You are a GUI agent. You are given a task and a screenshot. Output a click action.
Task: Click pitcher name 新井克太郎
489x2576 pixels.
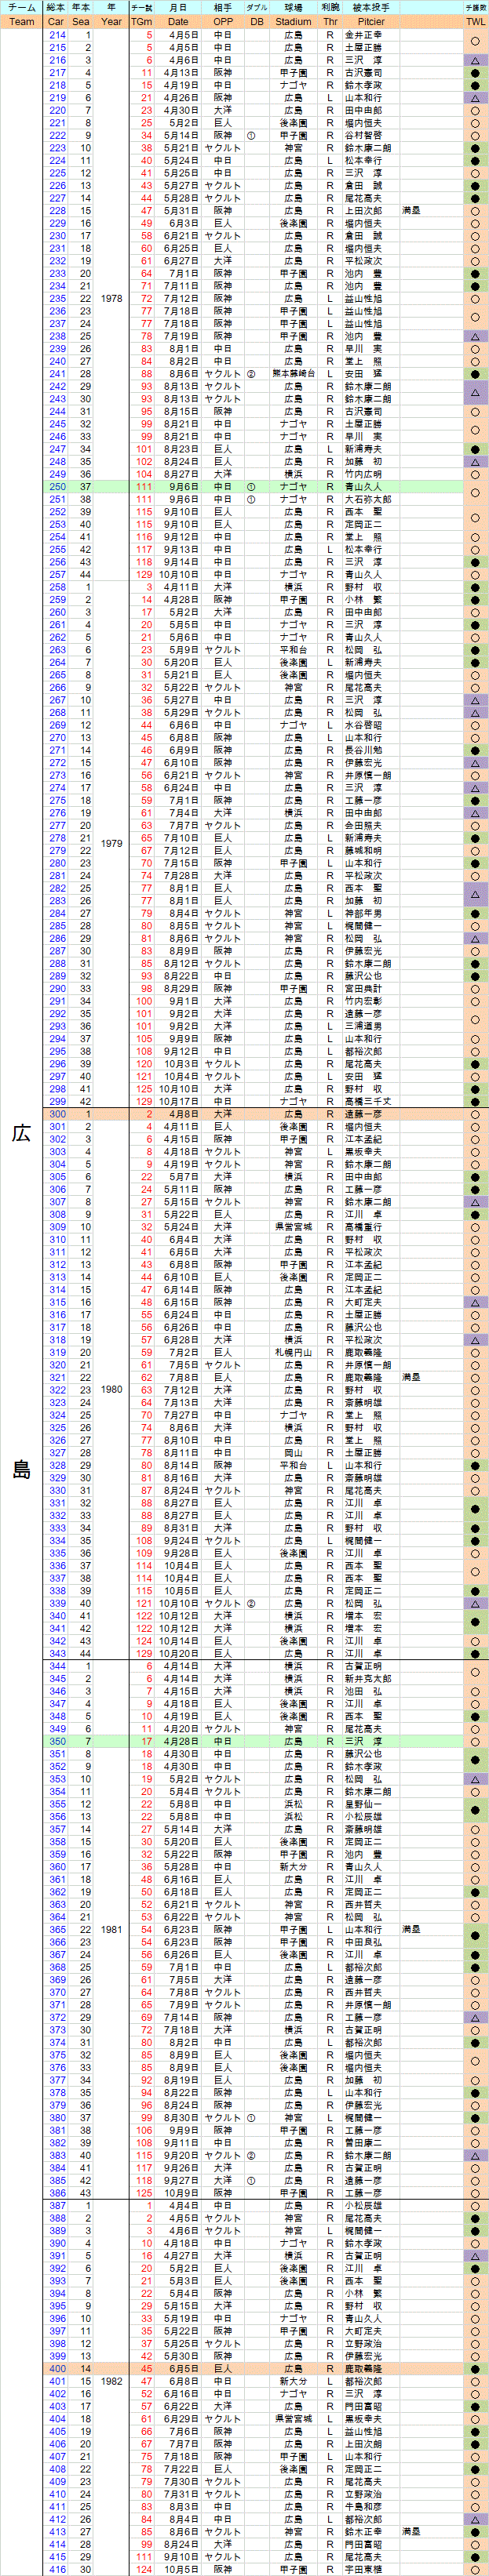(367, 1678)
